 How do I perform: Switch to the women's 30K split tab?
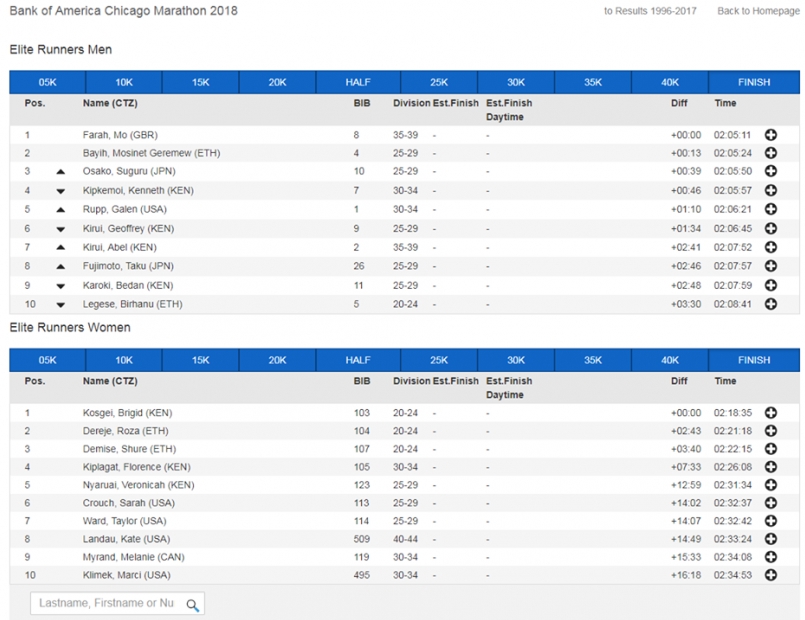[x=515, y=360]
